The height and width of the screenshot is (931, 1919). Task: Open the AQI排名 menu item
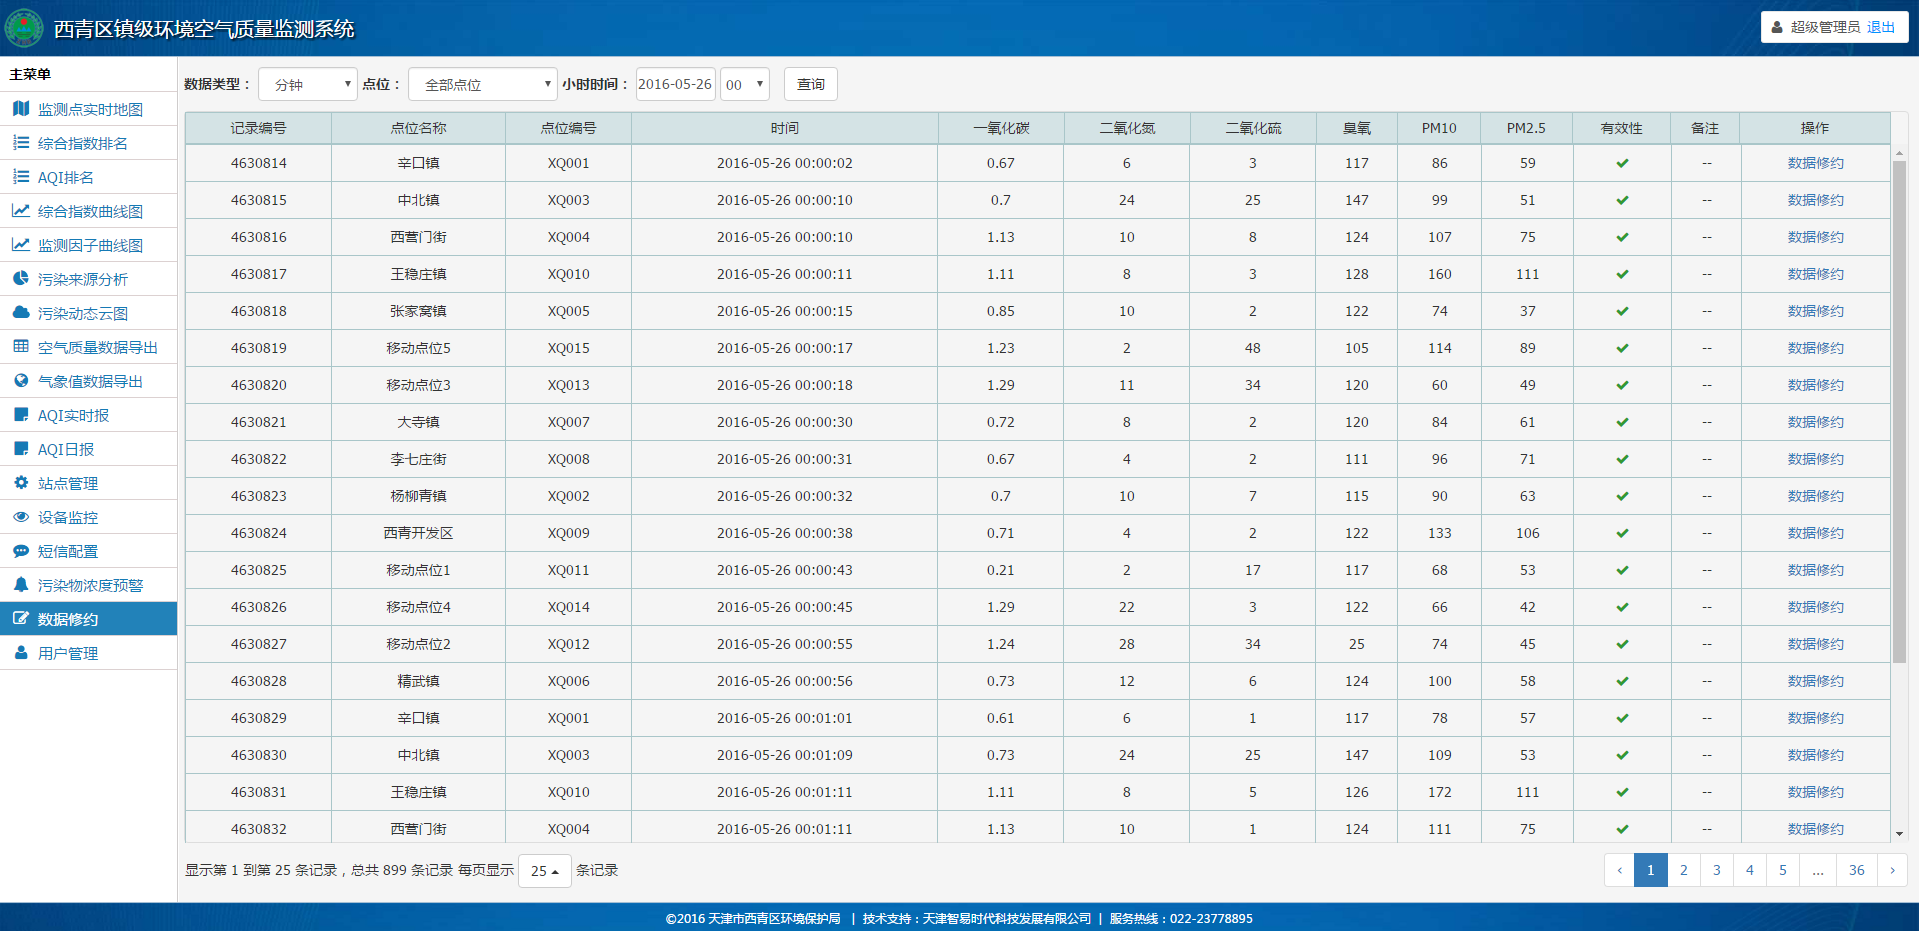66,177
